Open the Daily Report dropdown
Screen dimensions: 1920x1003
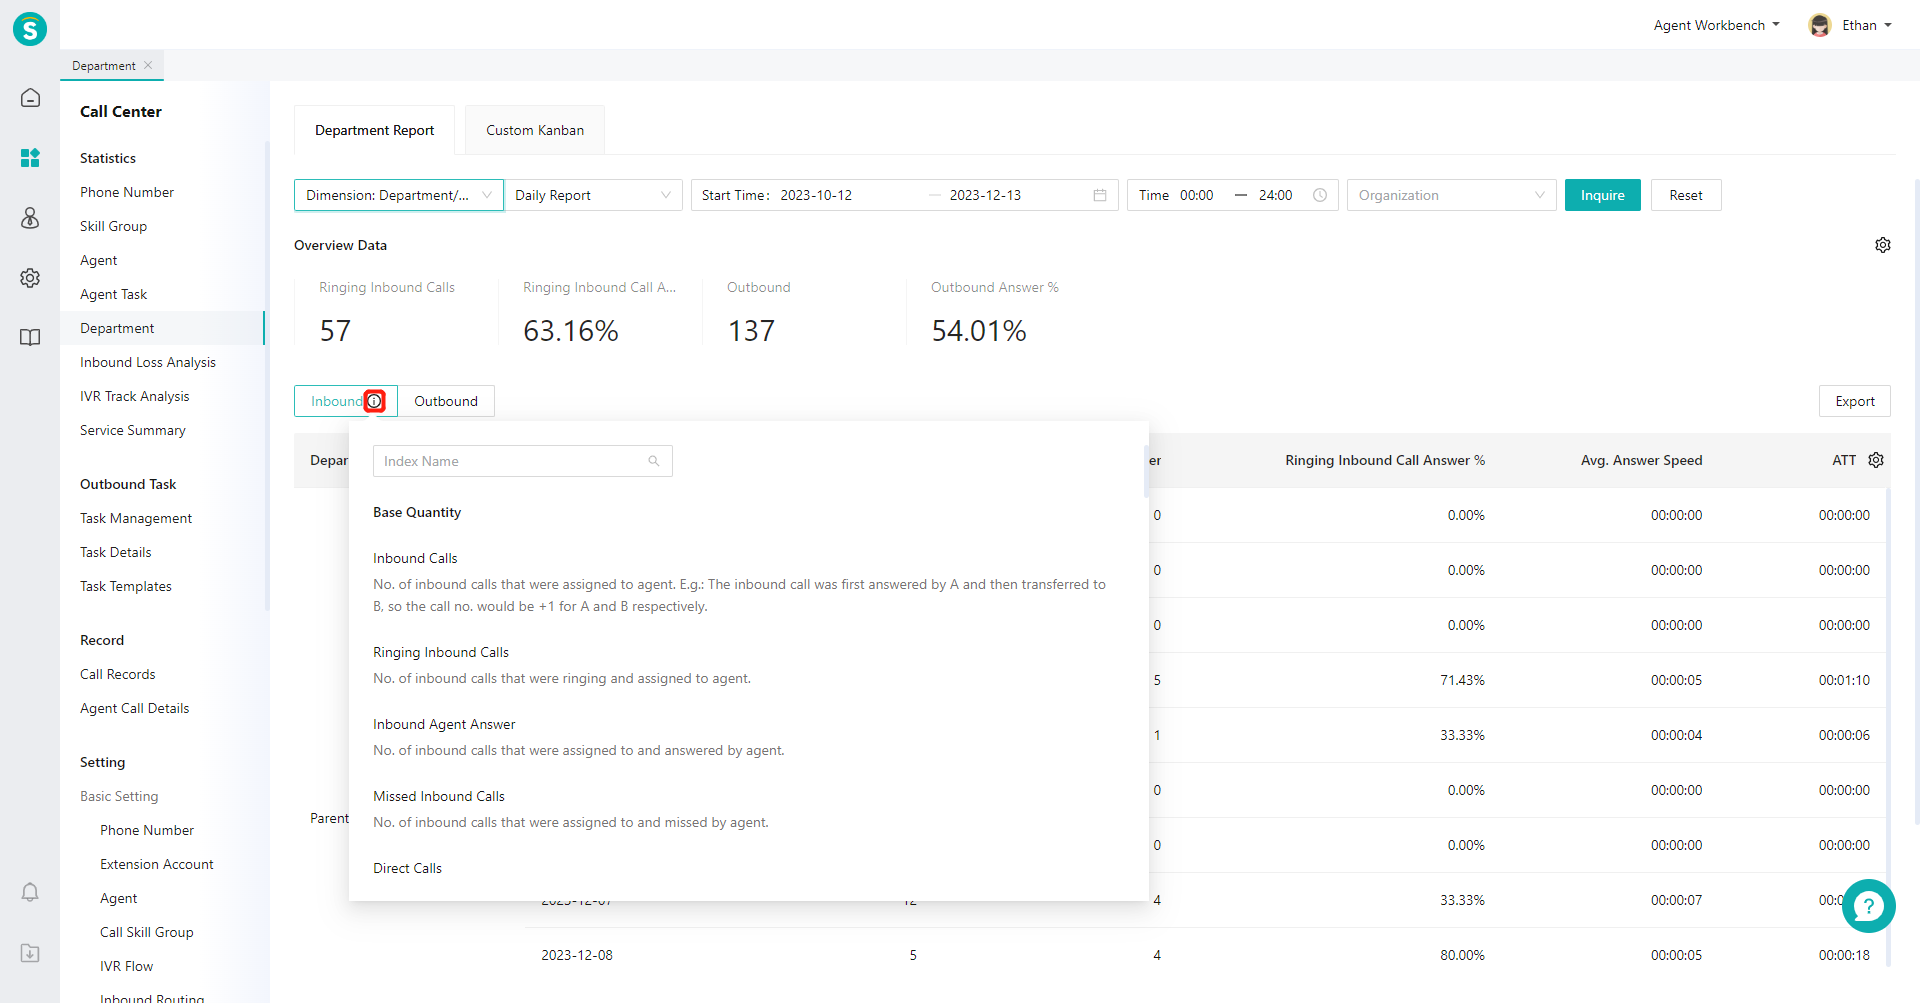(593, 195)
